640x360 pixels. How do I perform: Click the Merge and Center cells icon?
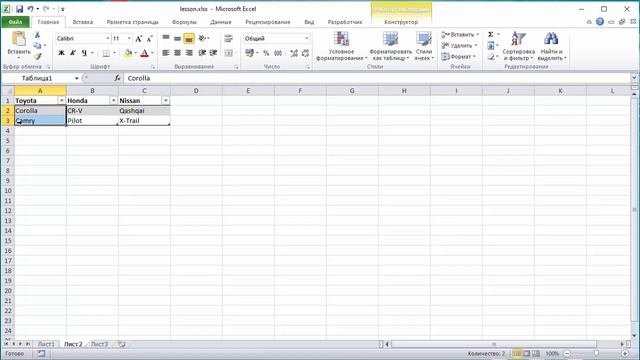pyautogui.click(x=228, y=53)
